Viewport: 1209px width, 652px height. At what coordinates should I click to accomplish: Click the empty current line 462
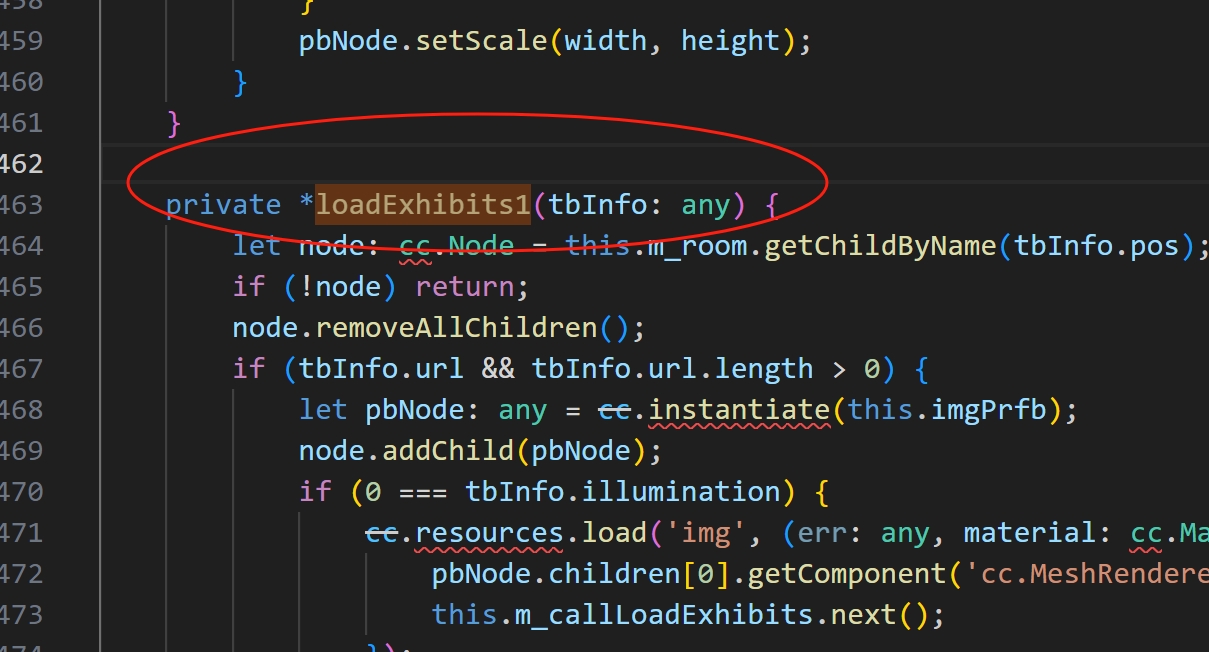pos(600,164)
